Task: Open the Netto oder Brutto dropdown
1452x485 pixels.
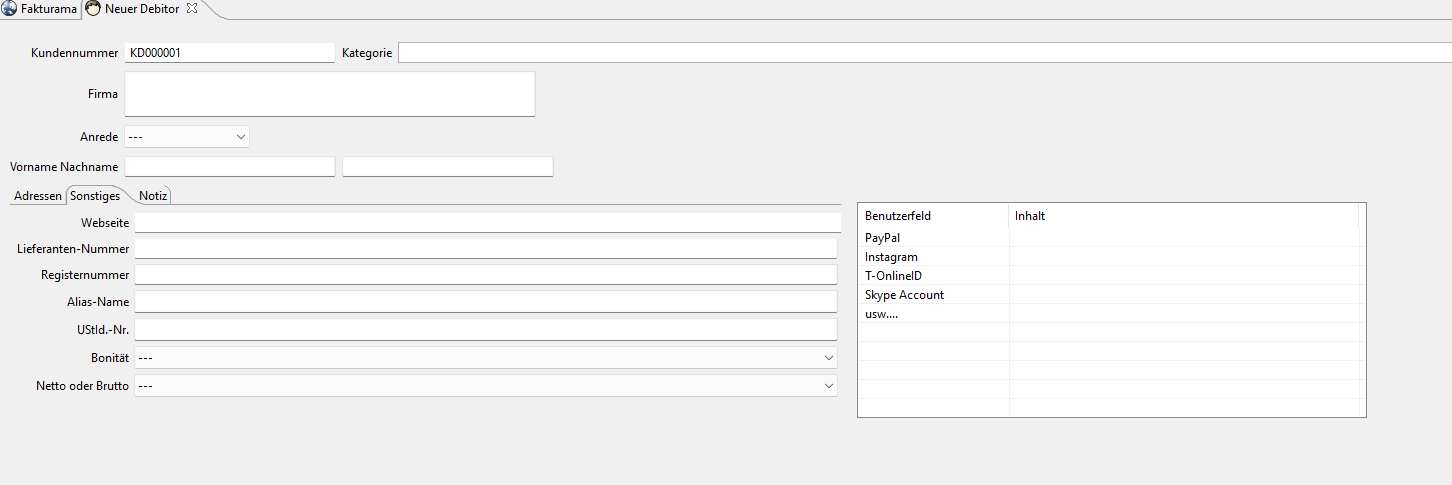Action: point(486,385)
